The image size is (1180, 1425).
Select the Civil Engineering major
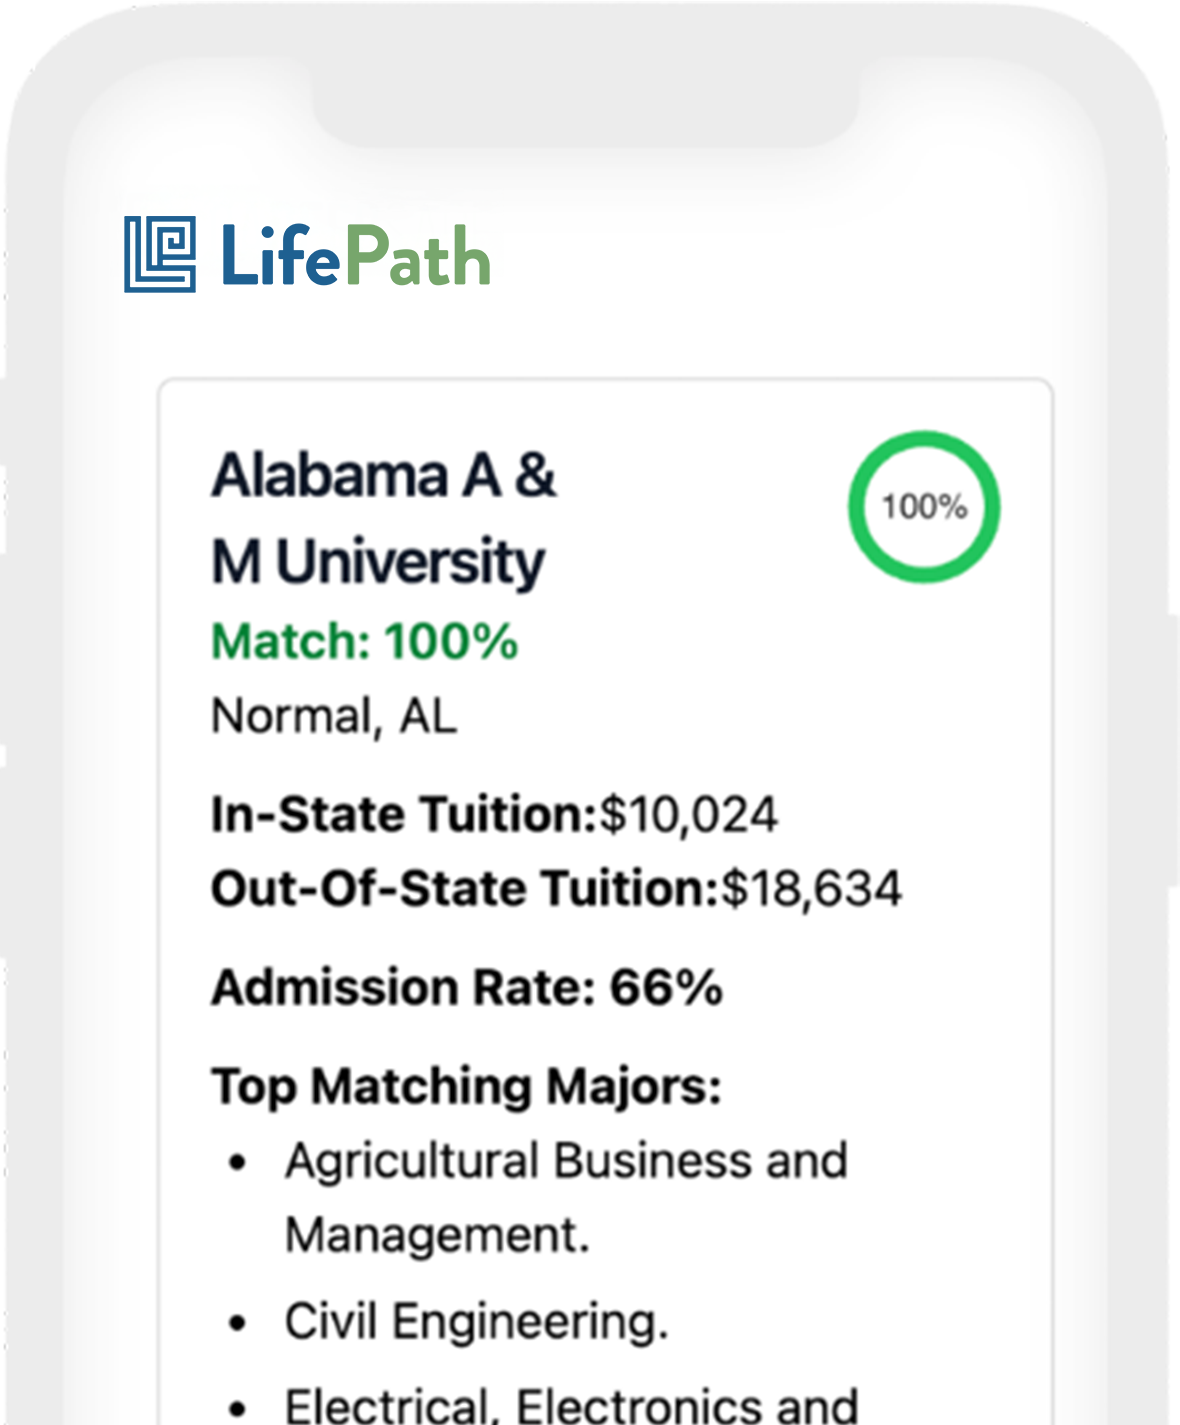coord(476,1322)
